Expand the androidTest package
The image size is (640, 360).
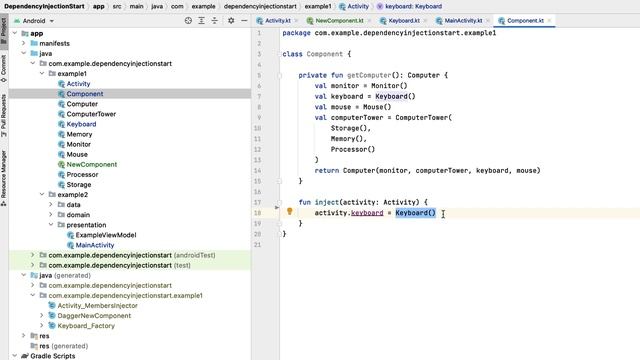tap(33, 255)
